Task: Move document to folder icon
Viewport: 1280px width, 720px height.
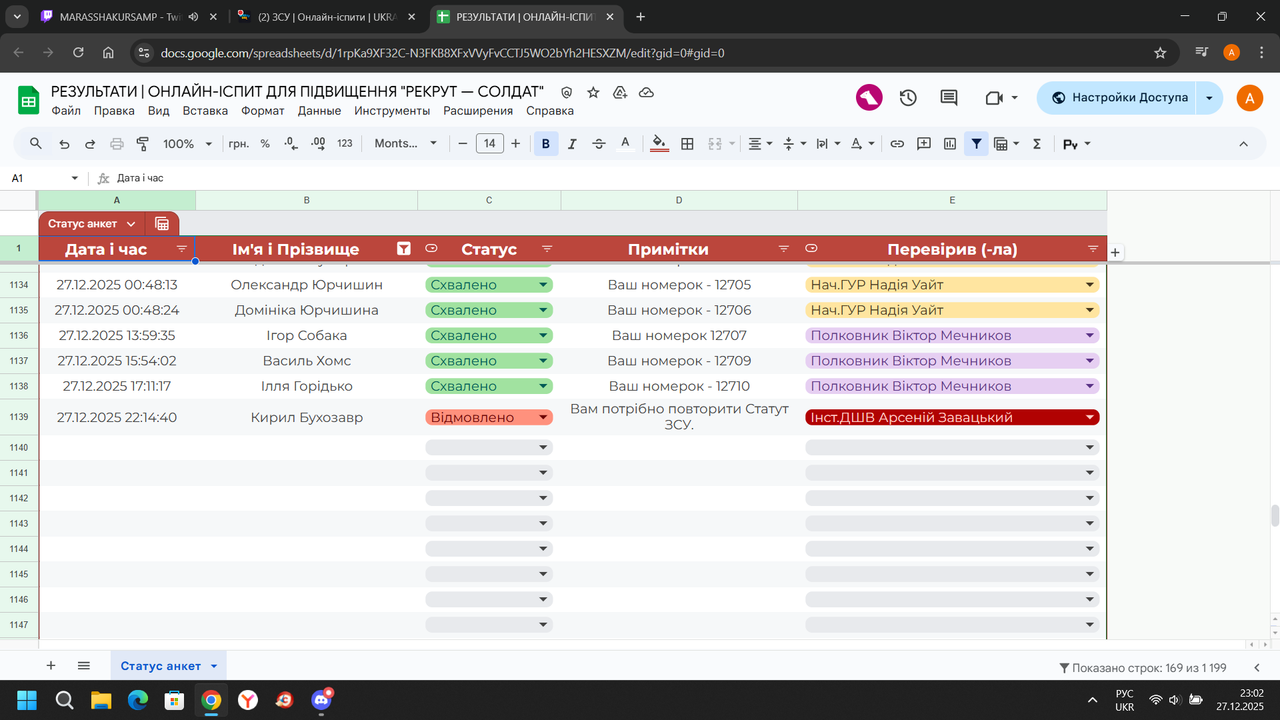Action: click(620, 92)
